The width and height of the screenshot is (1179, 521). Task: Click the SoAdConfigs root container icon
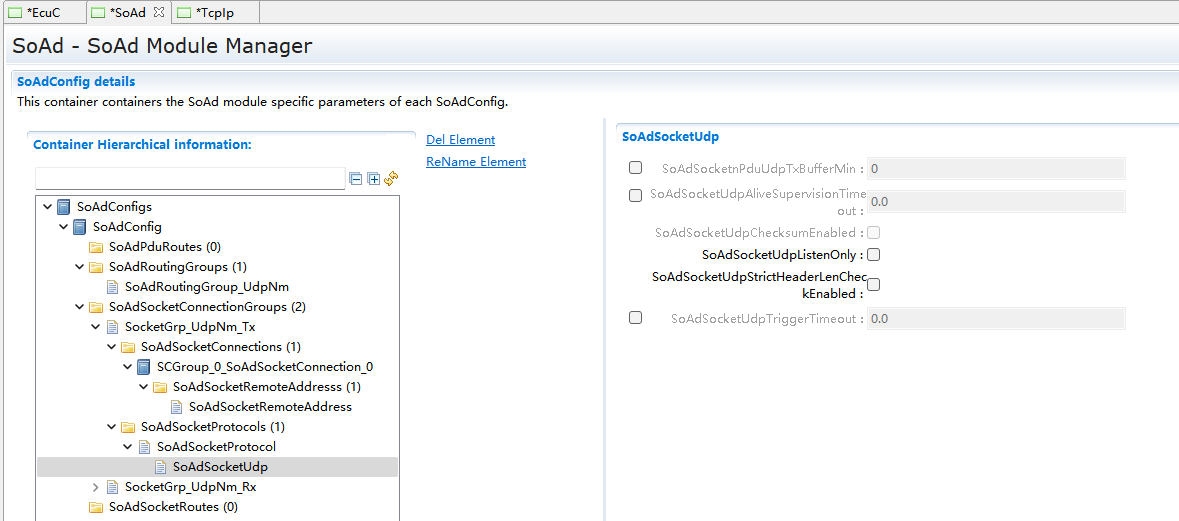(x=64, y=207)
